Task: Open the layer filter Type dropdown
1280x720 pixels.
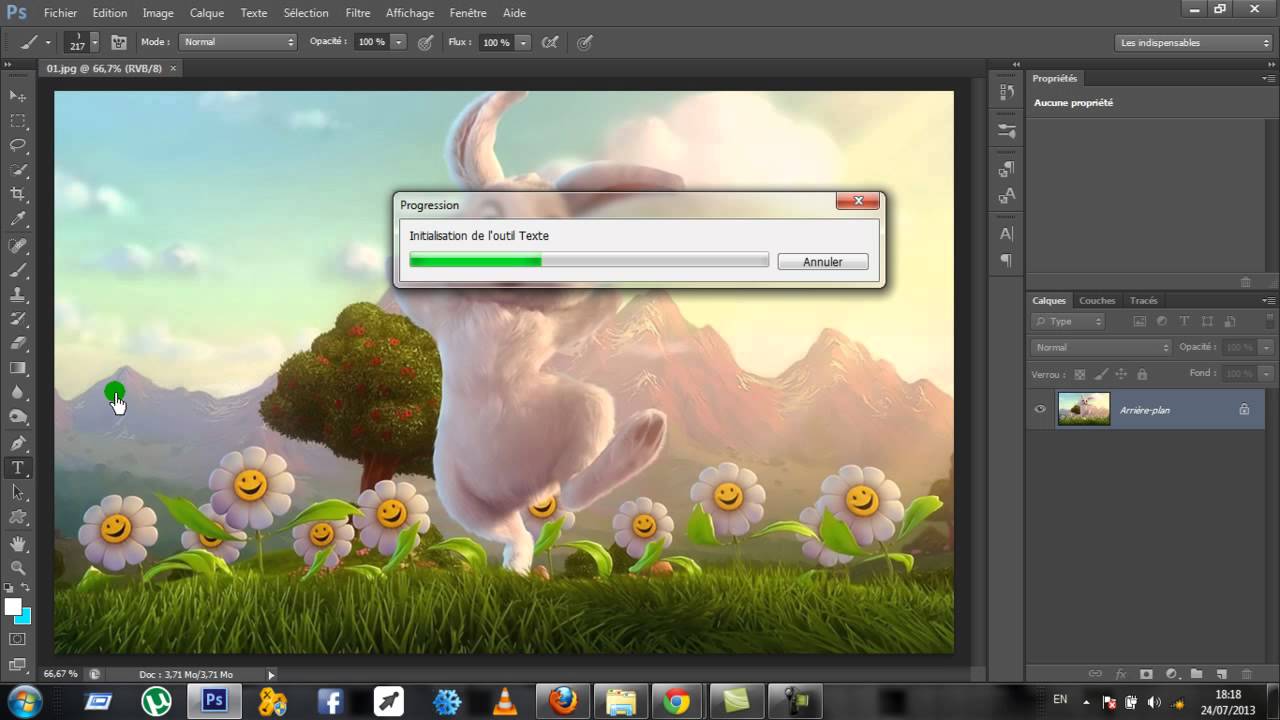Action: pos(1068,321)
